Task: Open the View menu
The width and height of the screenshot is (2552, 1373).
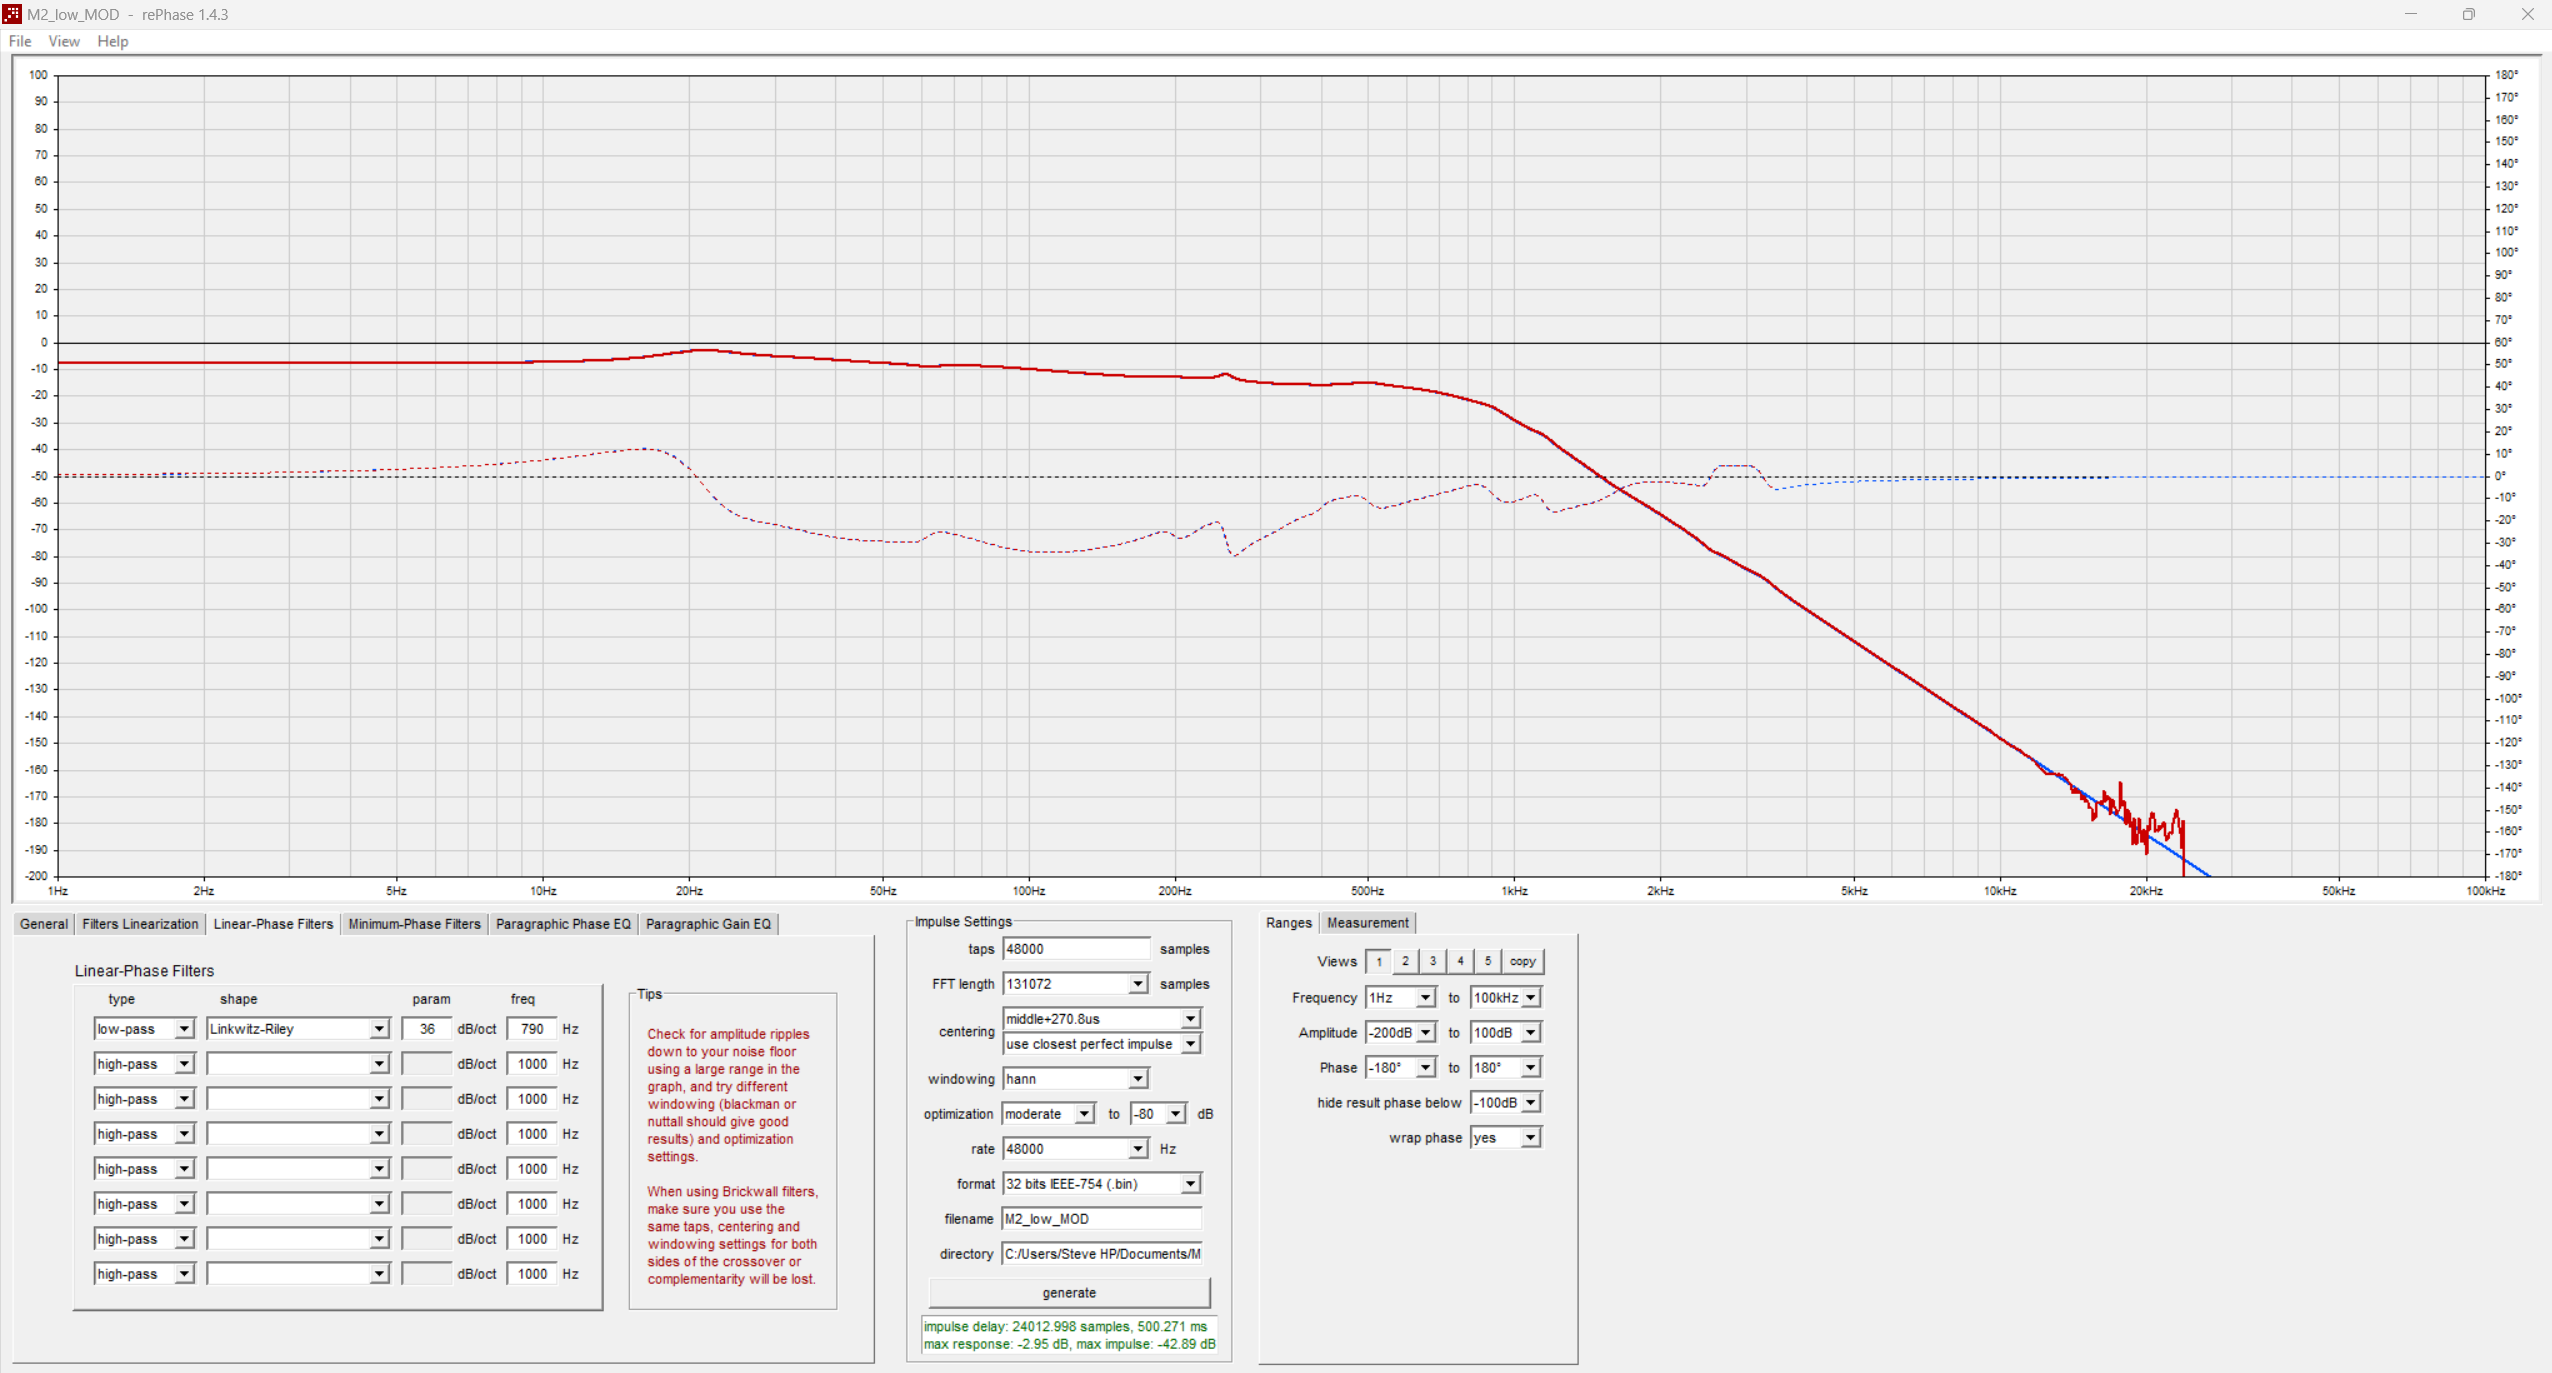Action: tap(63, 41)
